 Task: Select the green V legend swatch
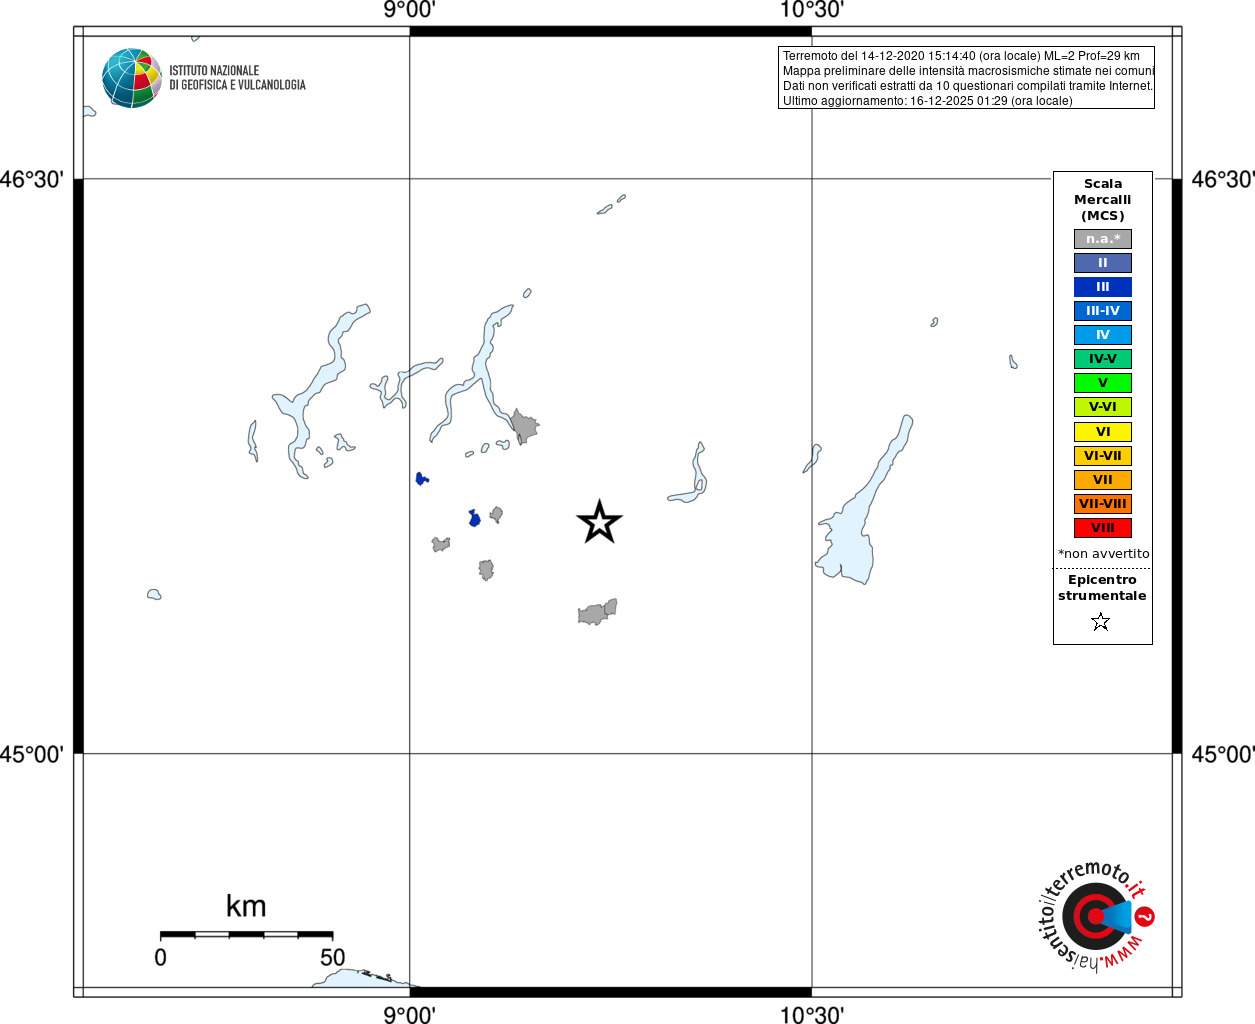1102,383
